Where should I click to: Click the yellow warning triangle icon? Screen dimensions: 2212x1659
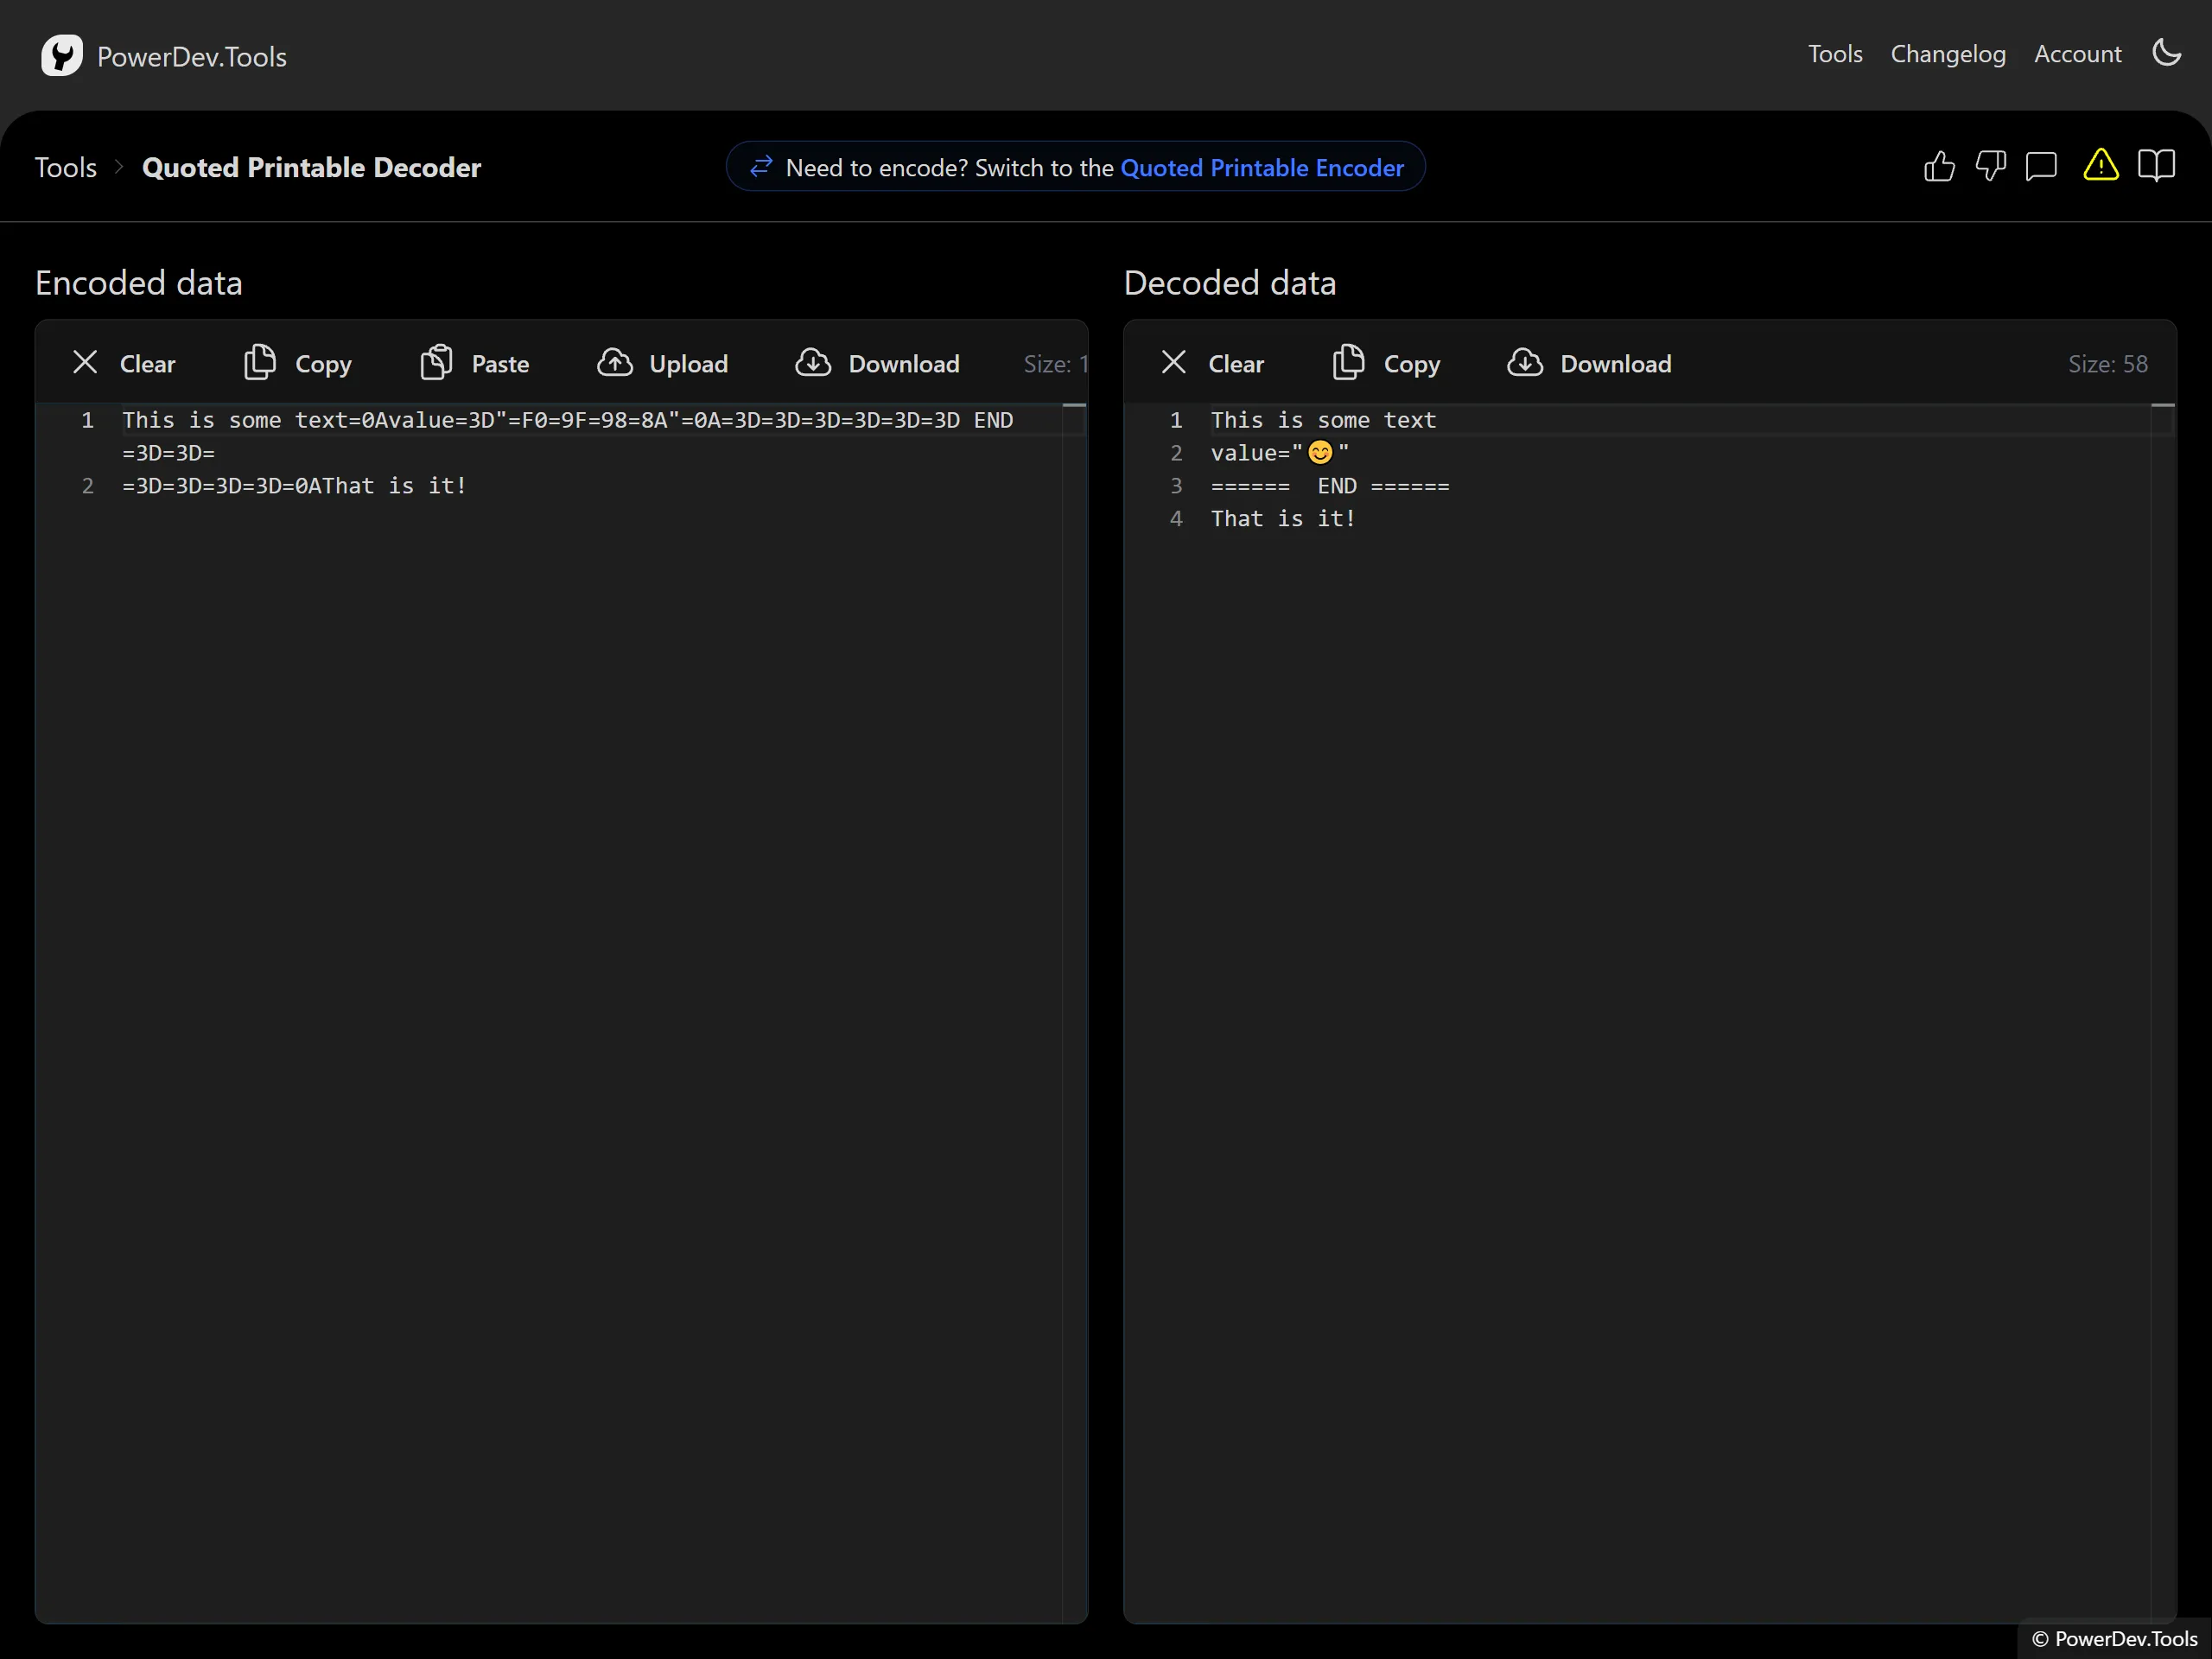point(2100,165)
